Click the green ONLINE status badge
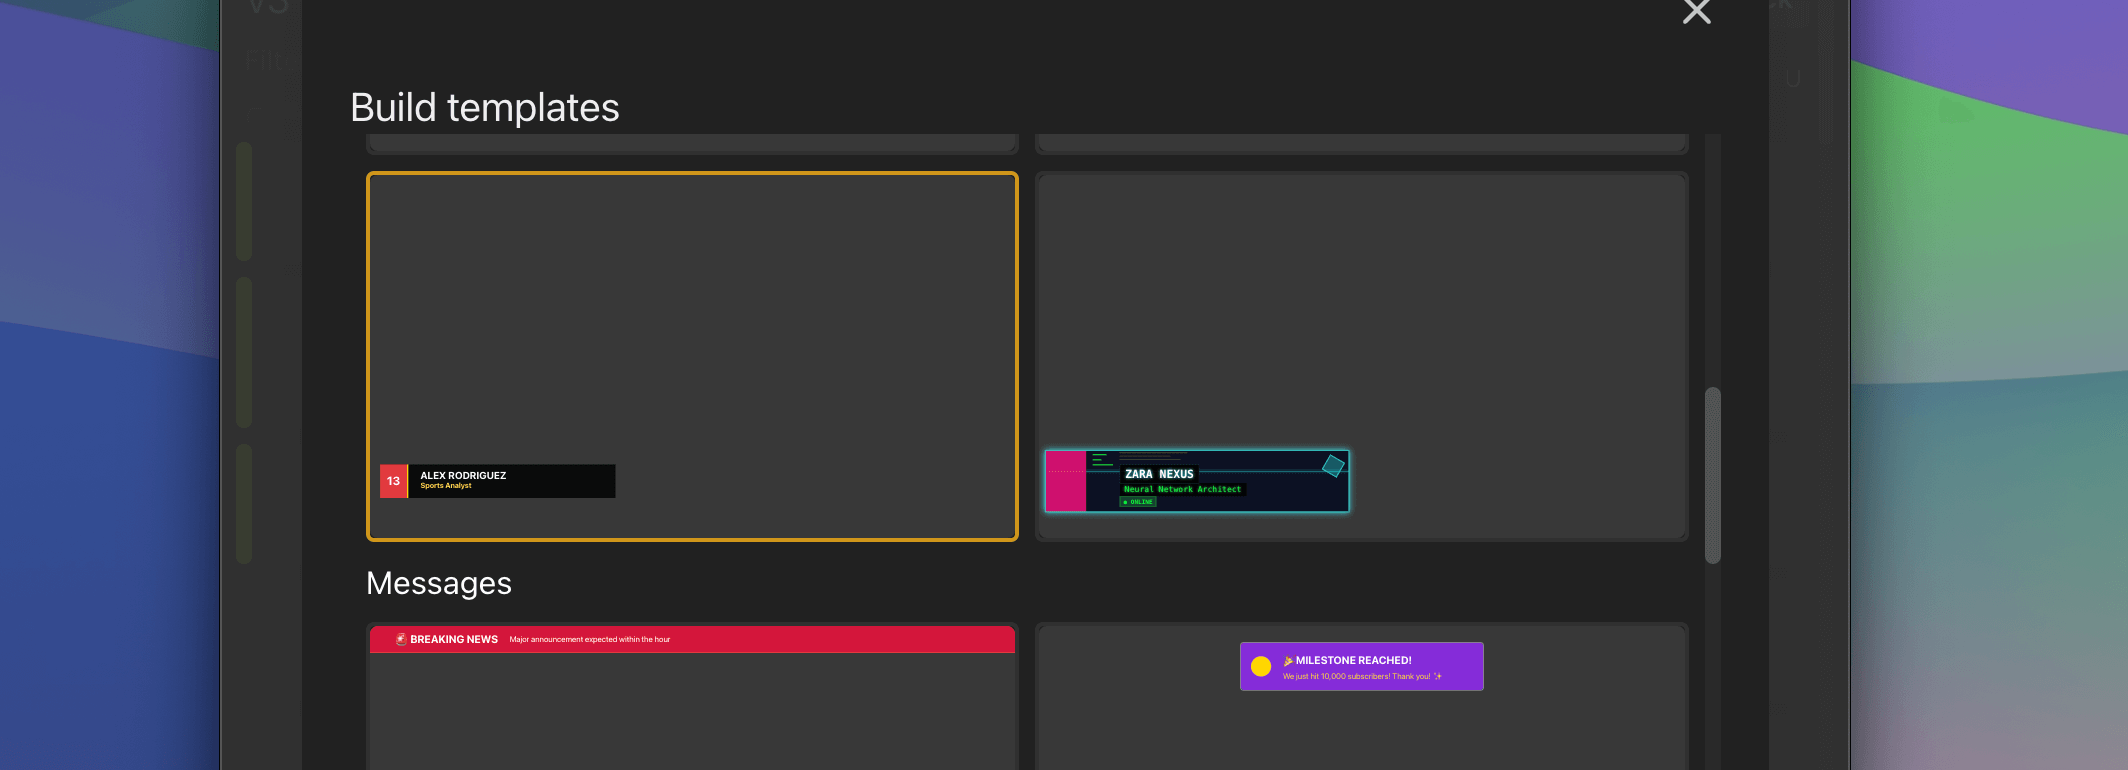The height and width of the screenshot is (770, 2128). pos(1138,502)
